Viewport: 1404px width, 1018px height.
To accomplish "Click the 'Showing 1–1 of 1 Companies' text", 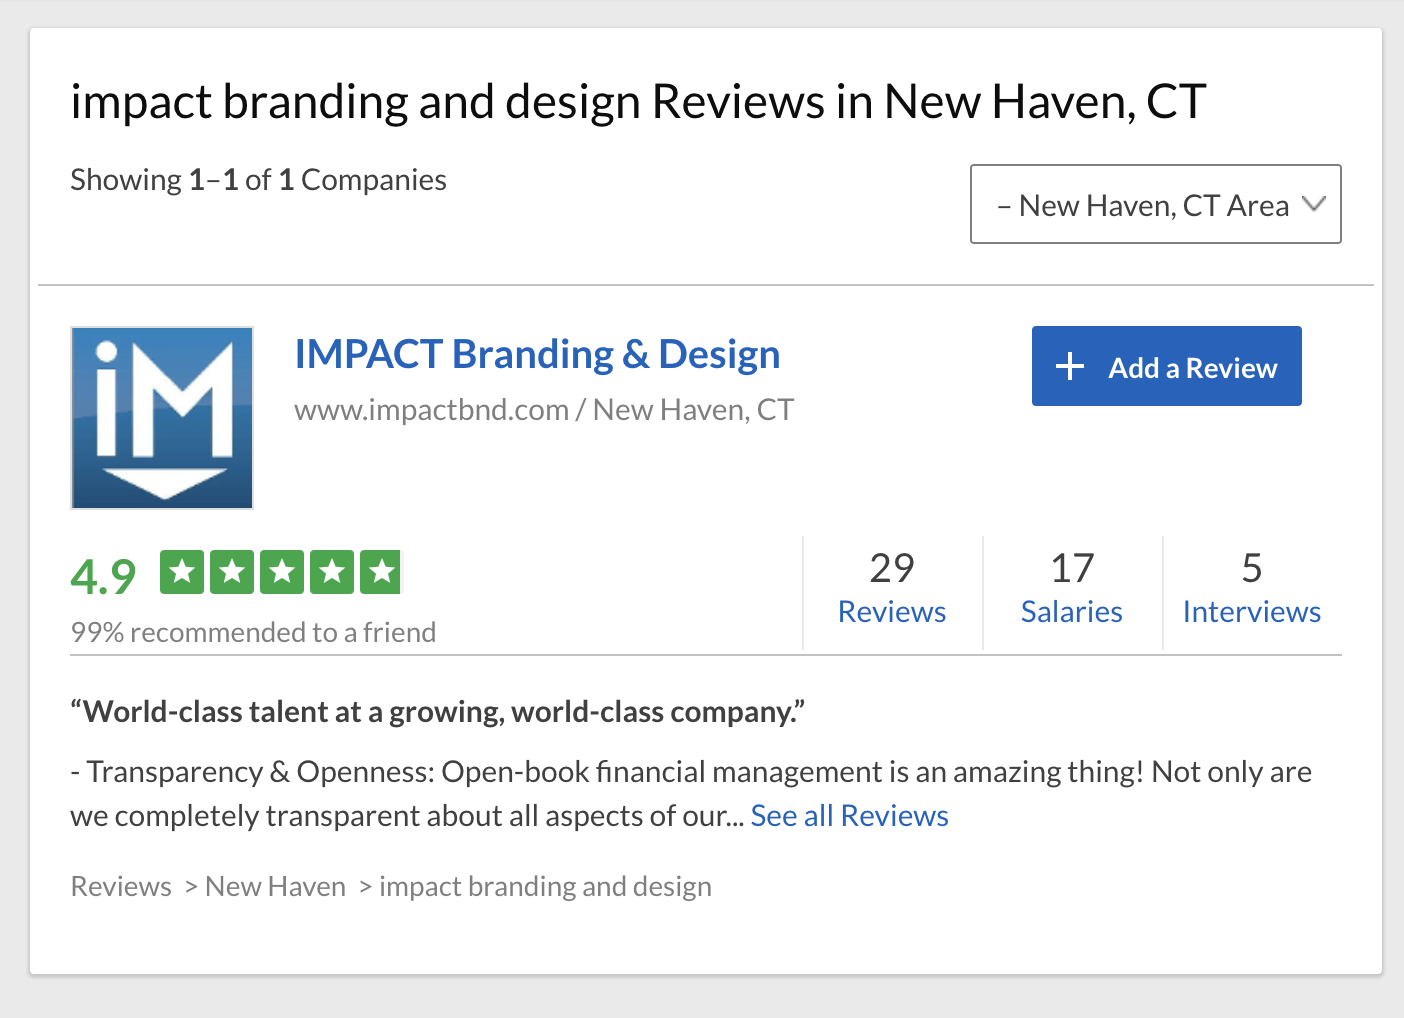I will click(x=258, y=180).
